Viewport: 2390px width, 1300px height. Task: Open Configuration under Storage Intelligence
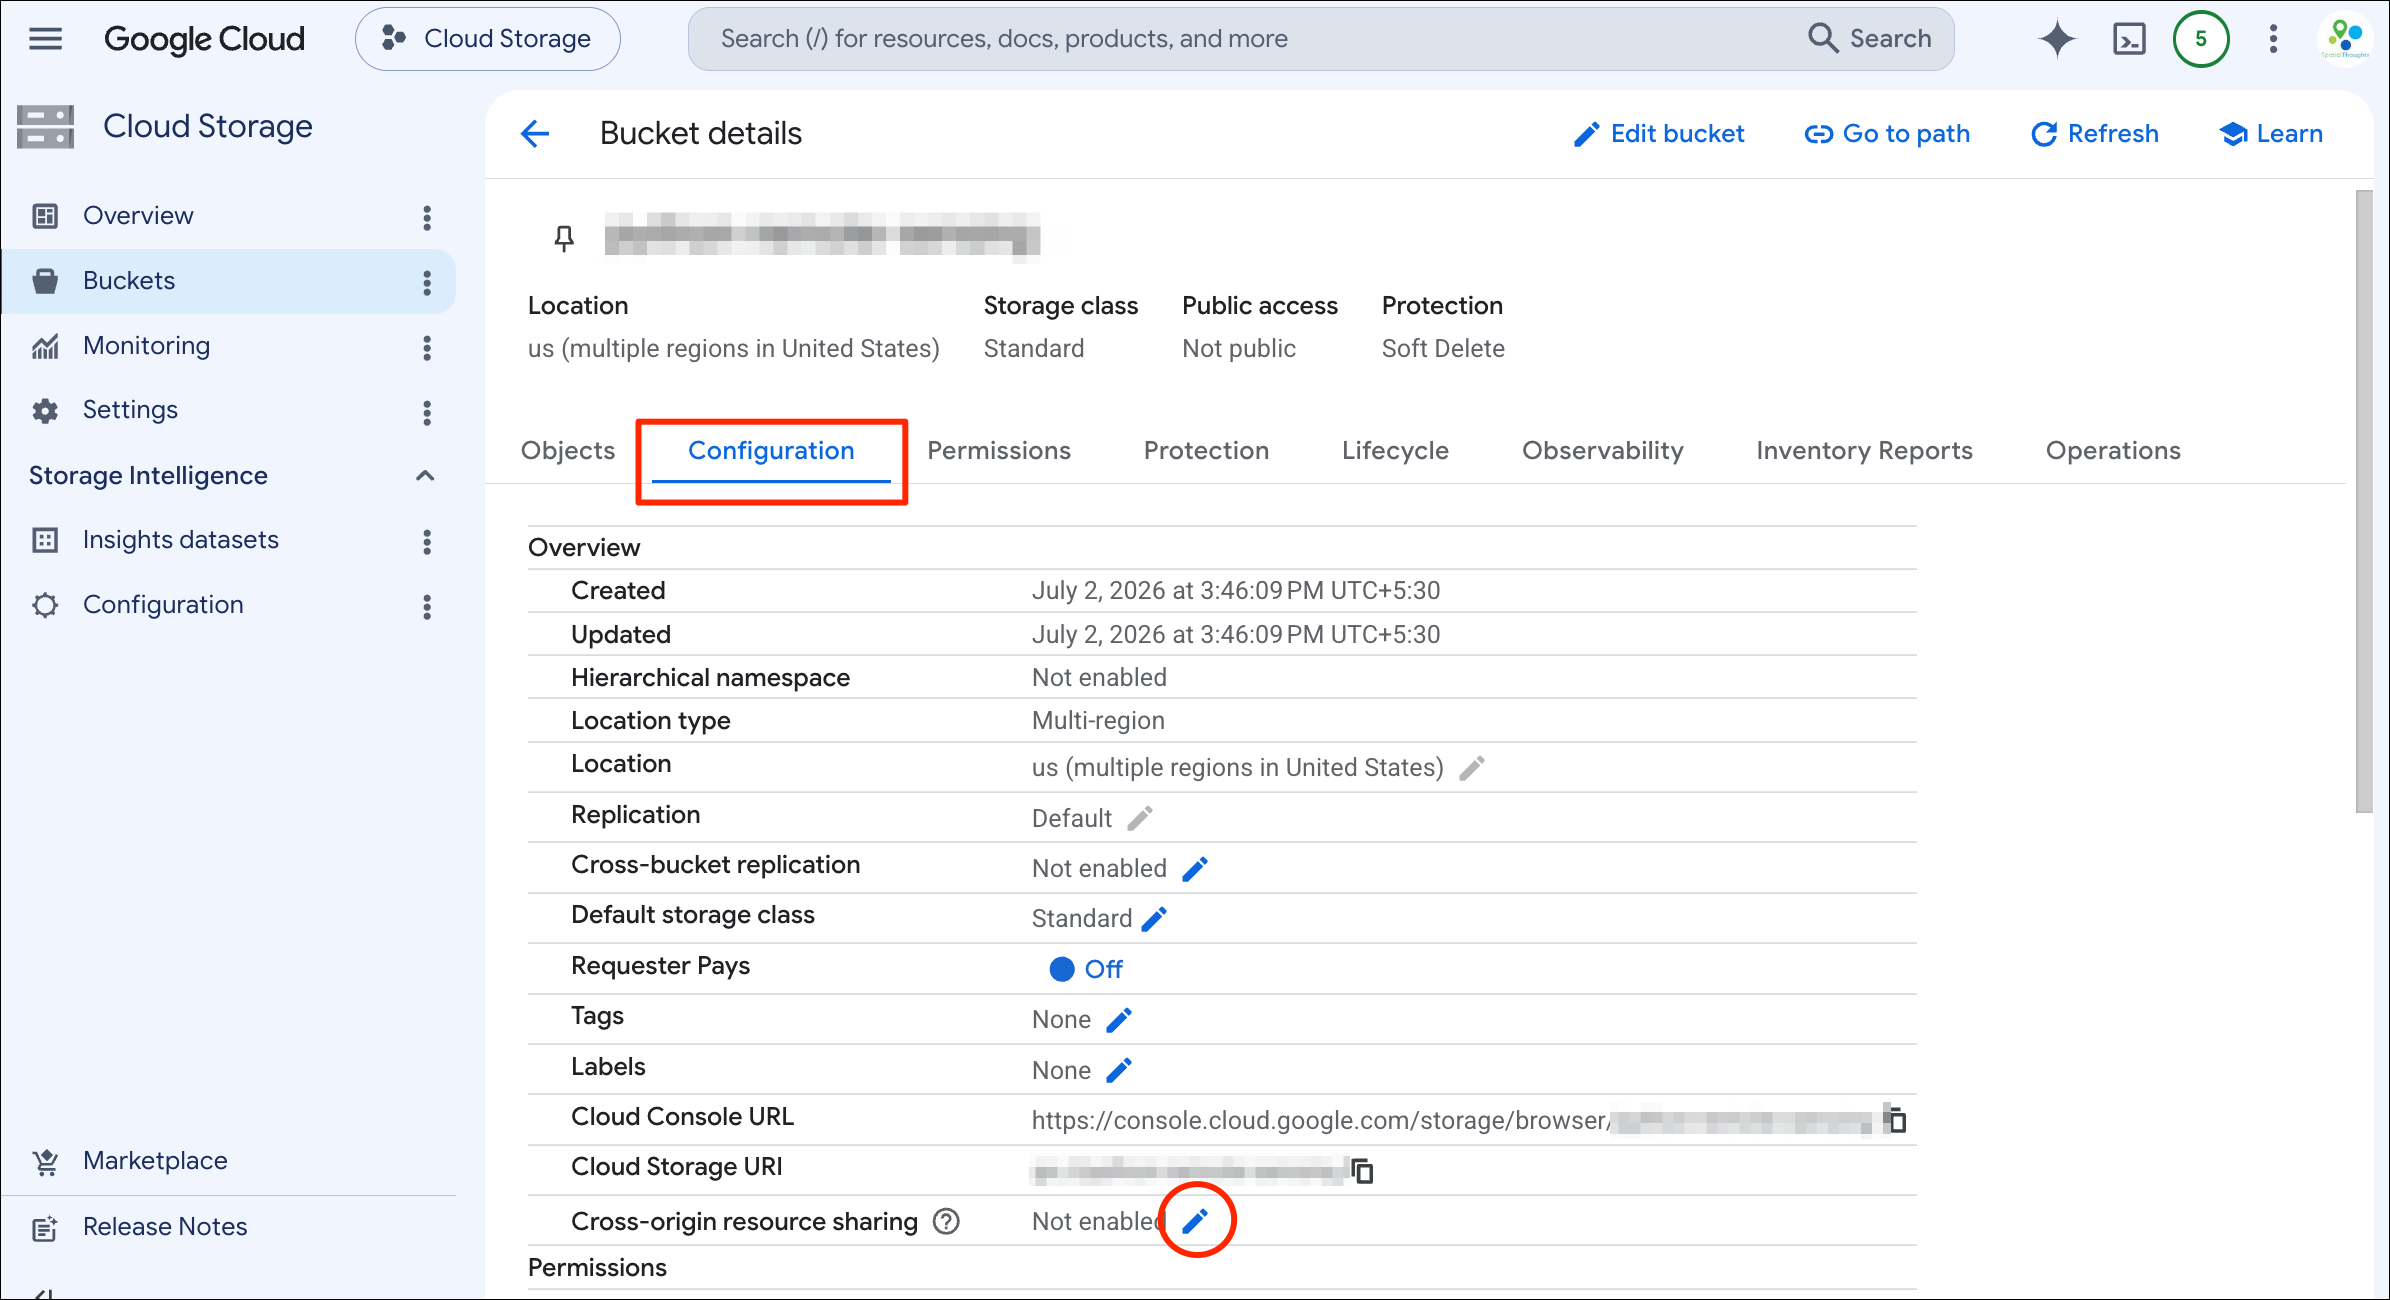point(163,605)
